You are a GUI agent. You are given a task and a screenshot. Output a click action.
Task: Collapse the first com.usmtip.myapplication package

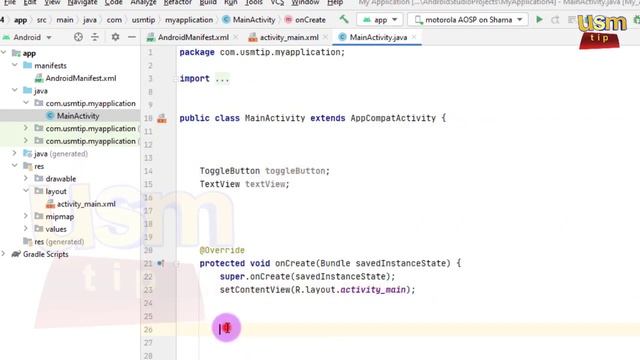(x=26, y=103)
